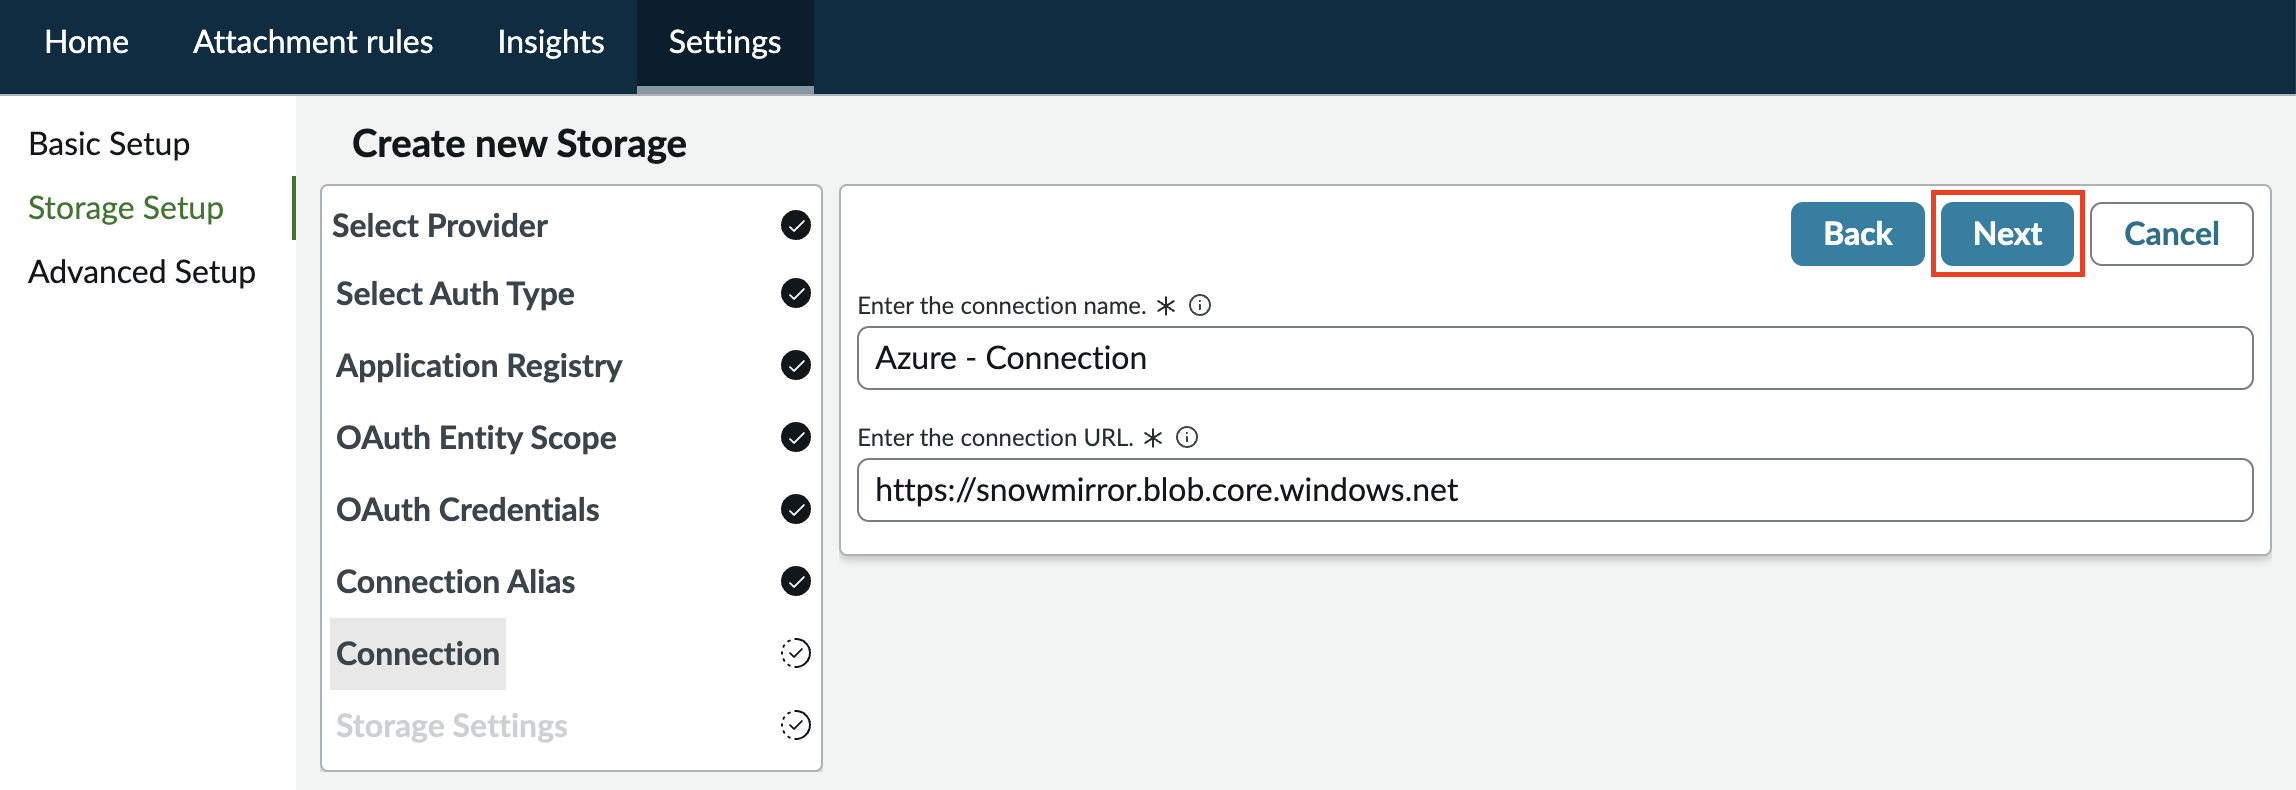Select Storage Setup in sidebar
The width and height of the screenshot is (2296, 790).
tap(126, 208)
